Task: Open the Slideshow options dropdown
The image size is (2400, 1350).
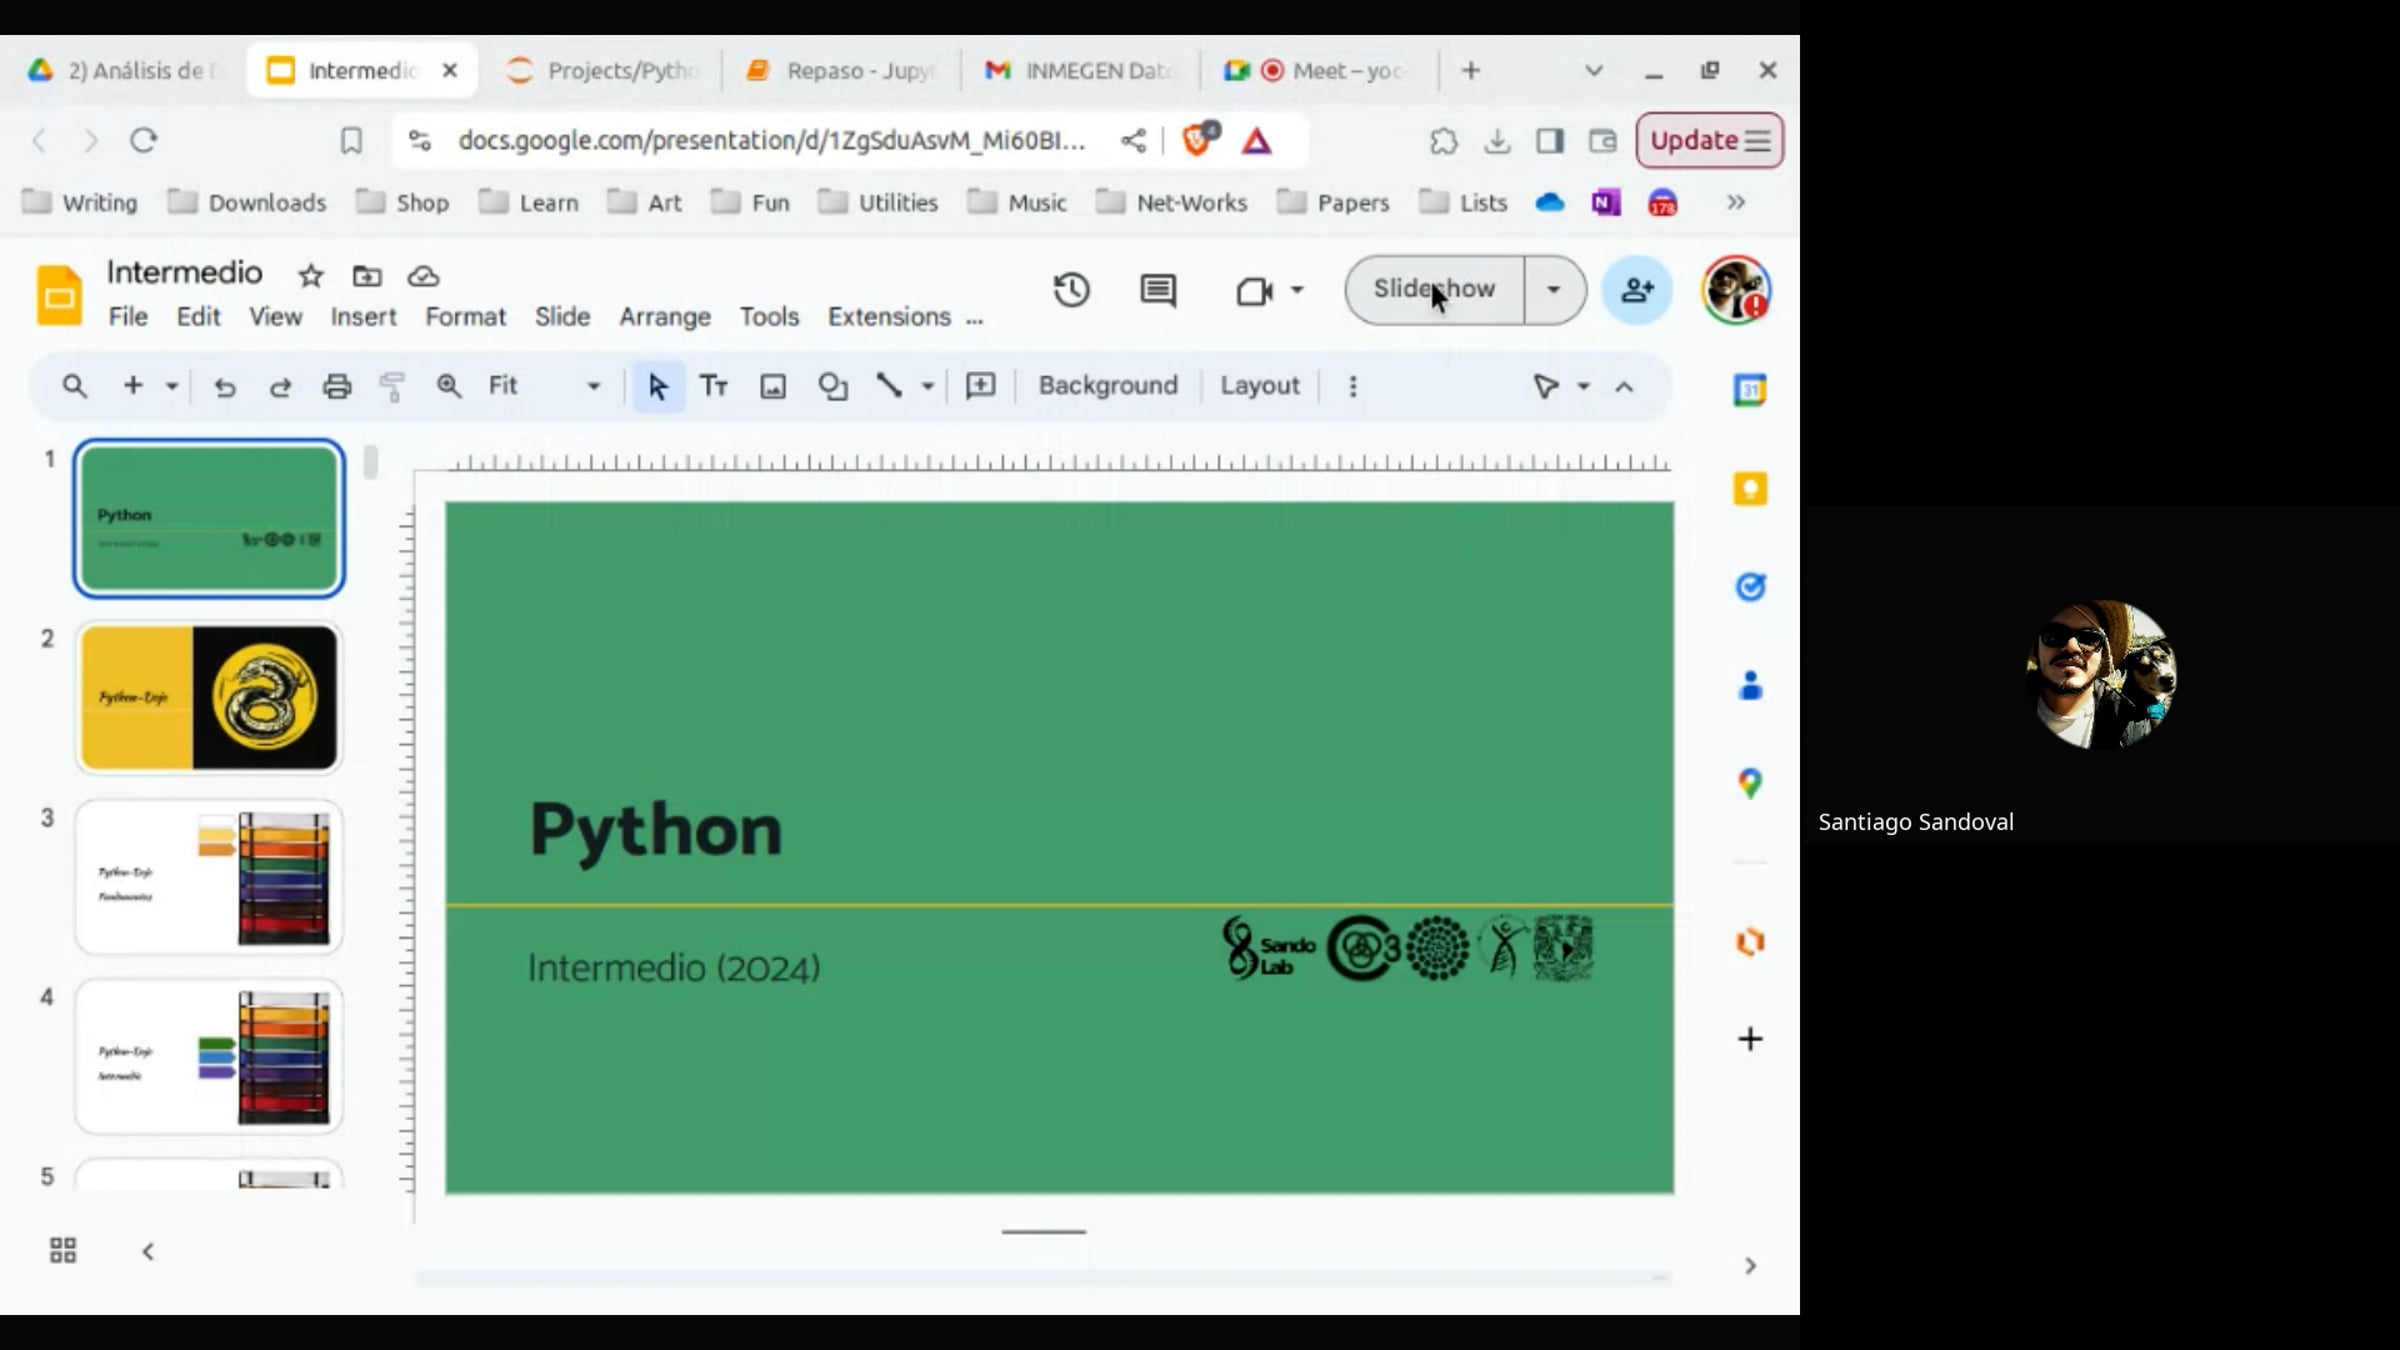Action: pos(1553,290)
